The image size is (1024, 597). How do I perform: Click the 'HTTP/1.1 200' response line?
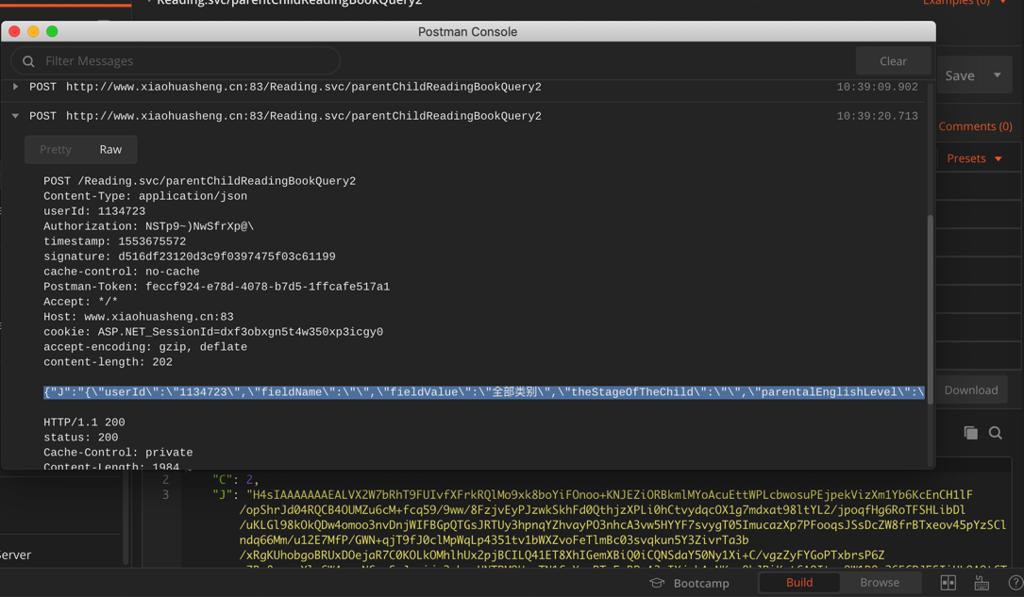[x=84, y=422]
